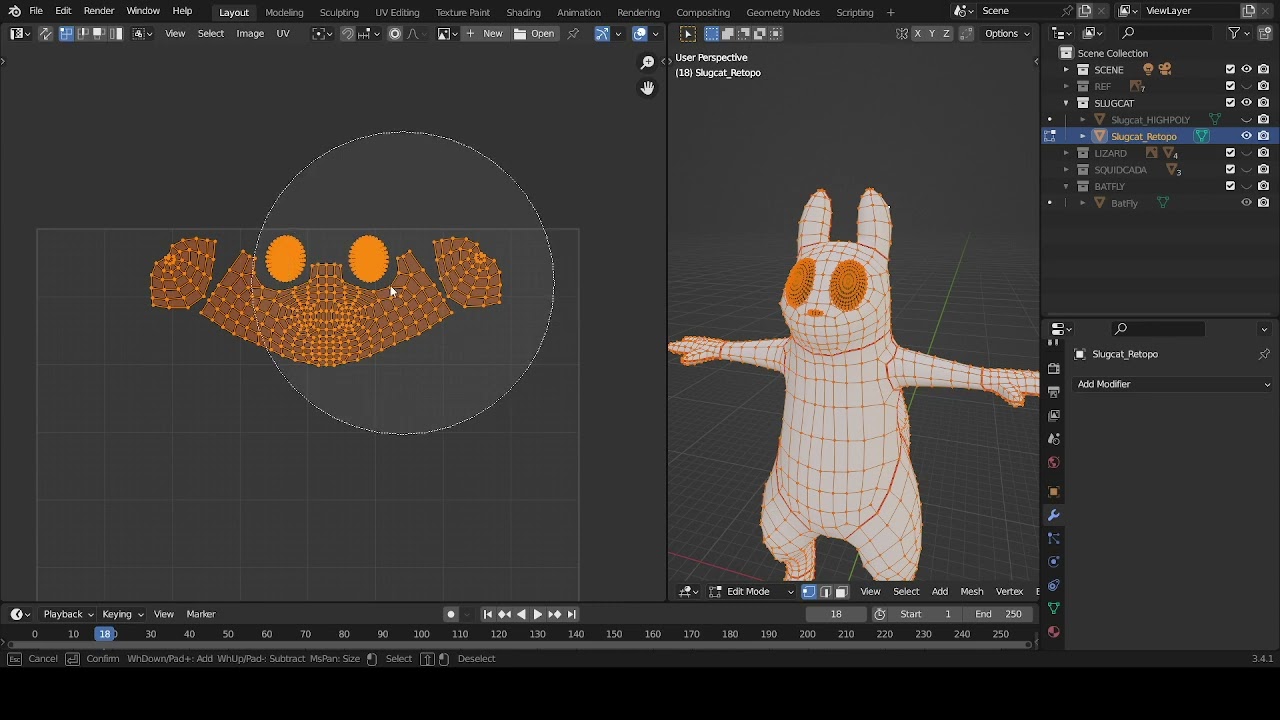Viewport: 1280px width, 720px height.
Task: Open the Playback dropdown in timeline
Action: (68, 614)
